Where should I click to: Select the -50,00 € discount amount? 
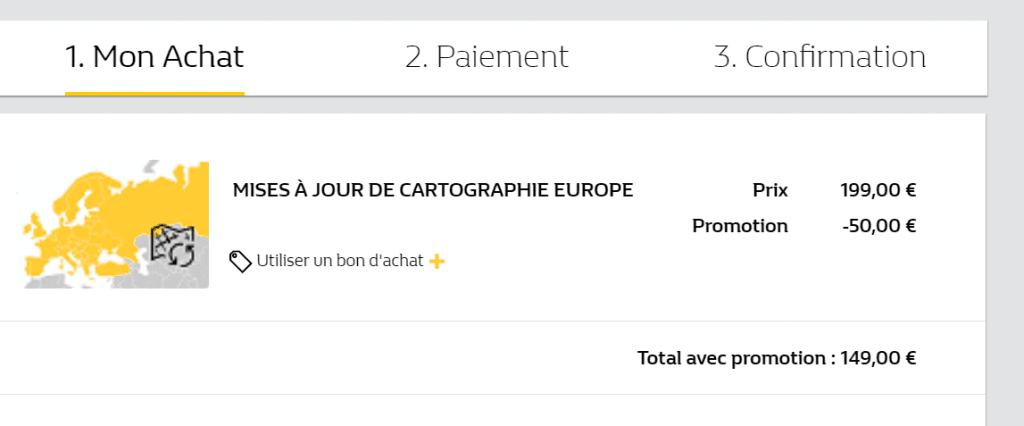coord(879,226)
